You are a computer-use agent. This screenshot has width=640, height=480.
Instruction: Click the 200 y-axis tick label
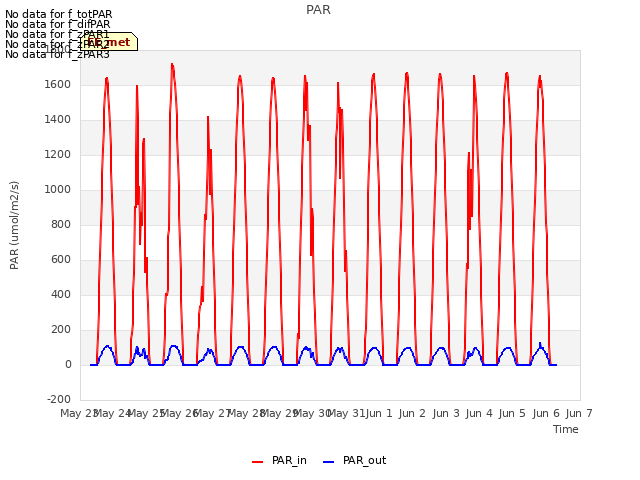point(61,330)
